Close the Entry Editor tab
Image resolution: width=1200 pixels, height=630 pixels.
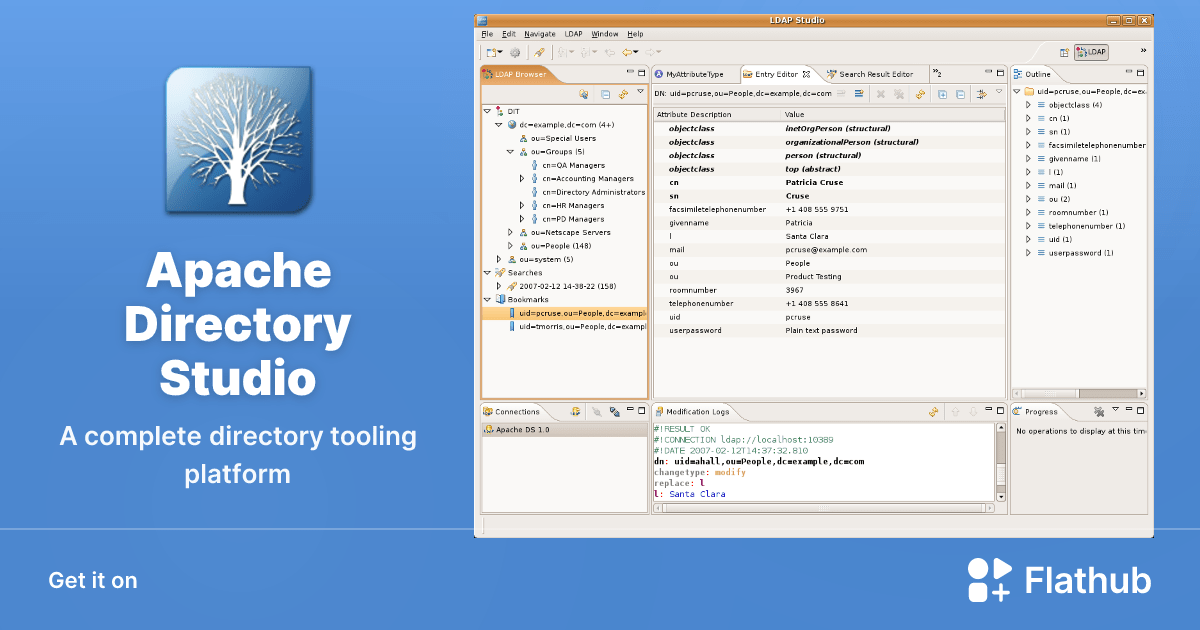click(x=806, y=74)
